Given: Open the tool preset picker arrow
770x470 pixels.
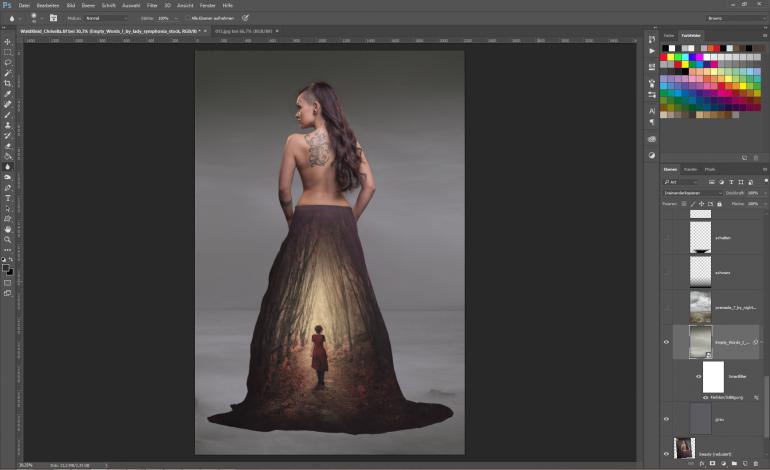Looking at the screenshot, I should pos(20,18).
